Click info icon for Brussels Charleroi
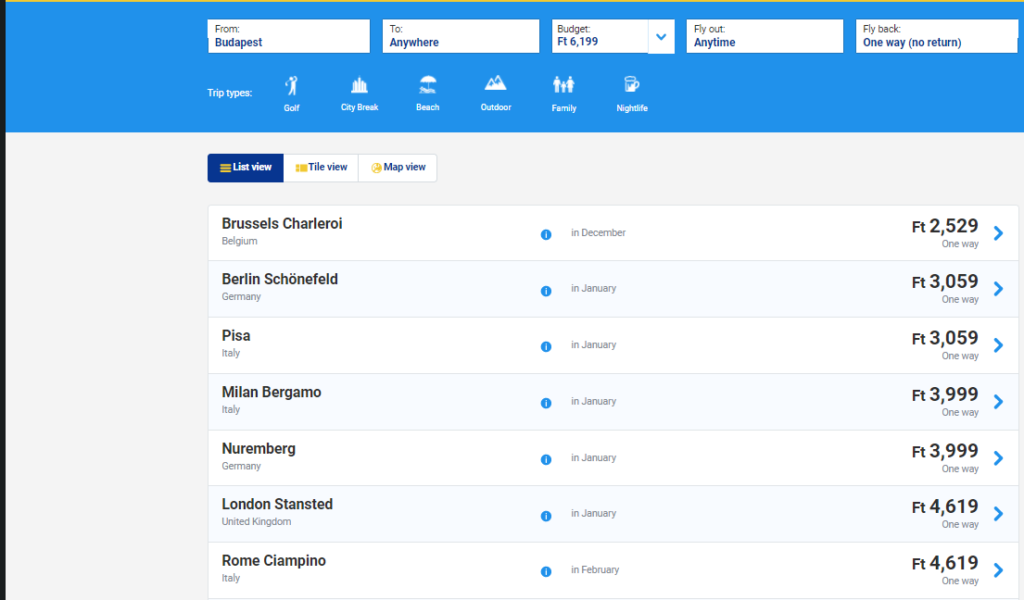Image resolution: width=1024 pixels, height=600 pixels. click(x=546, y=234)
